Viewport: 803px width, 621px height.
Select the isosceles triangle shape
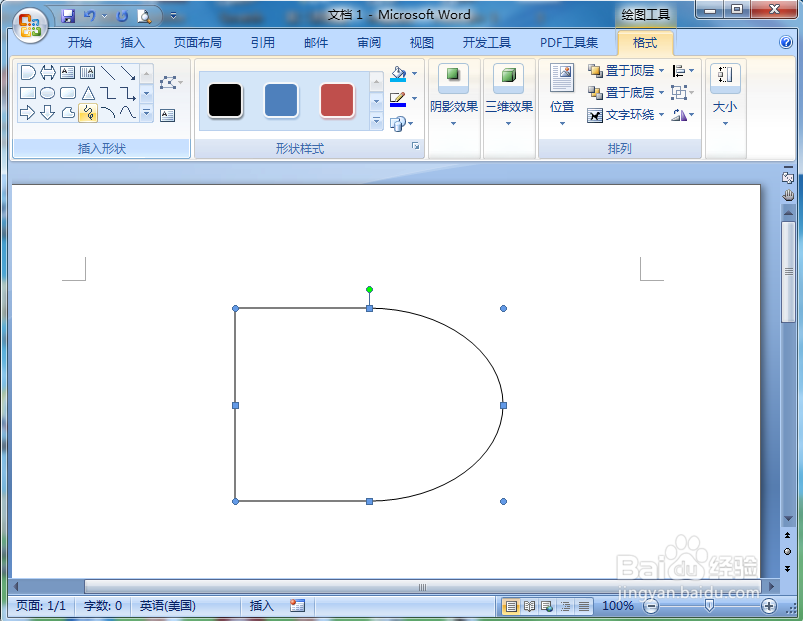coord(88,93)
